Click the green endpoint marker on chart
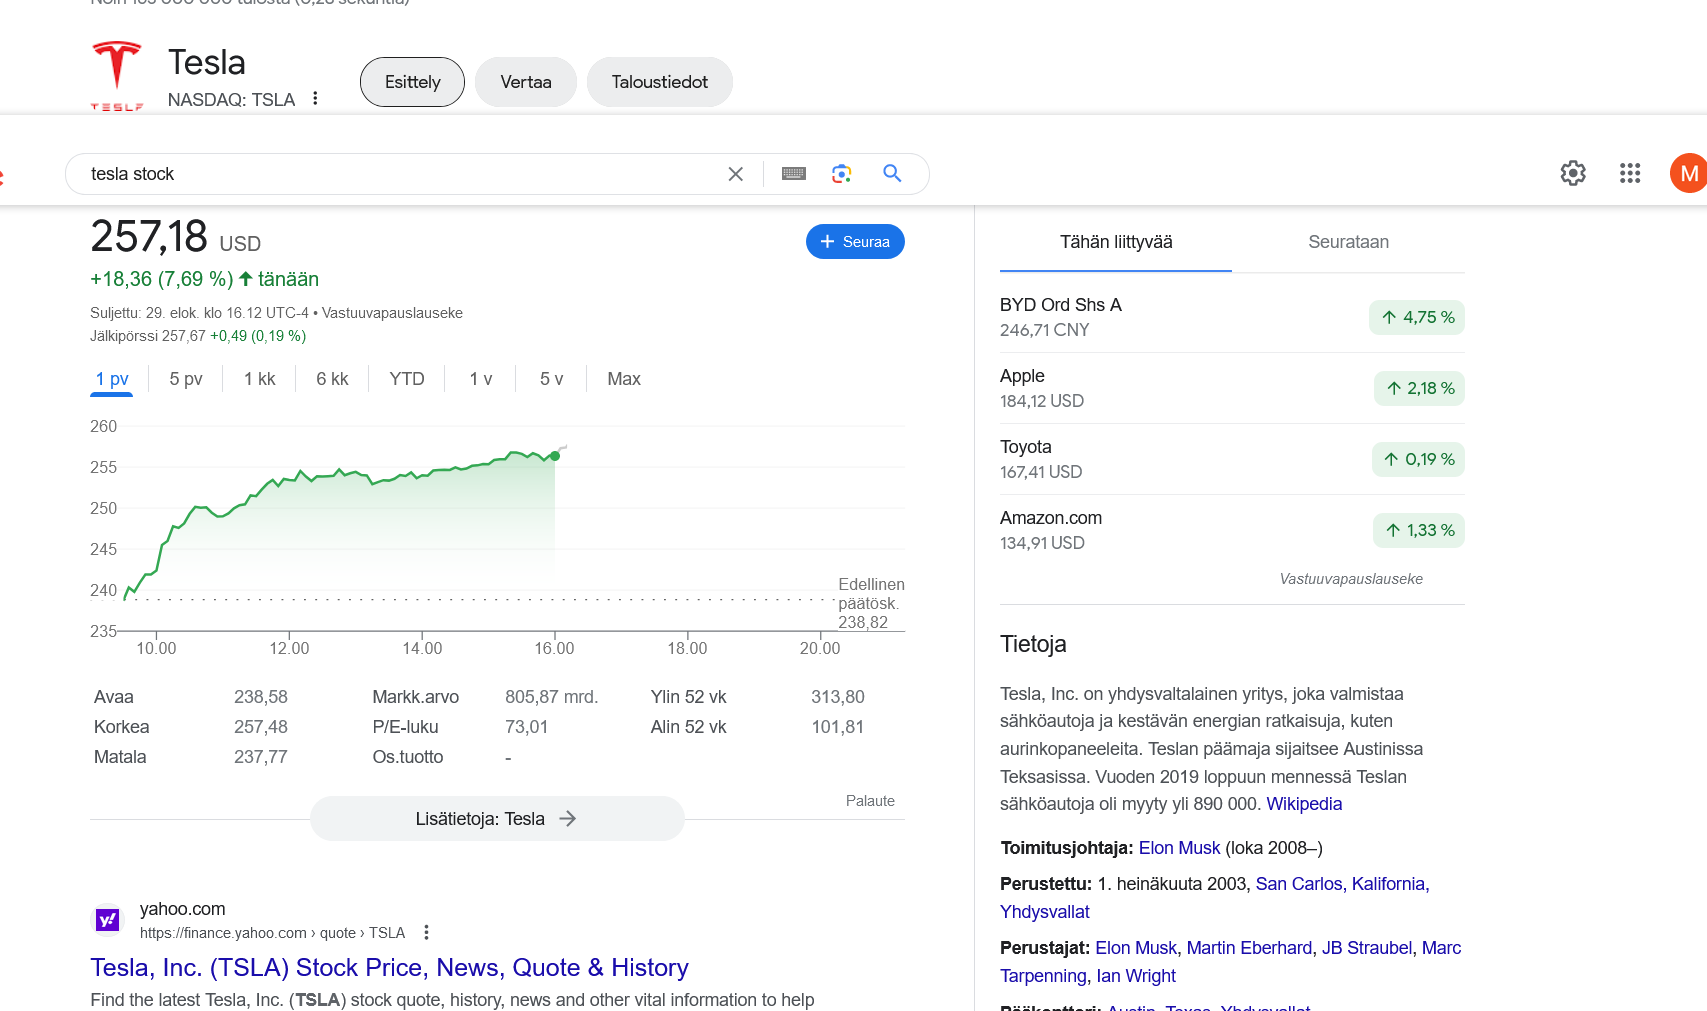Viewport: 1707px width, 1011px height. [555, 456]
